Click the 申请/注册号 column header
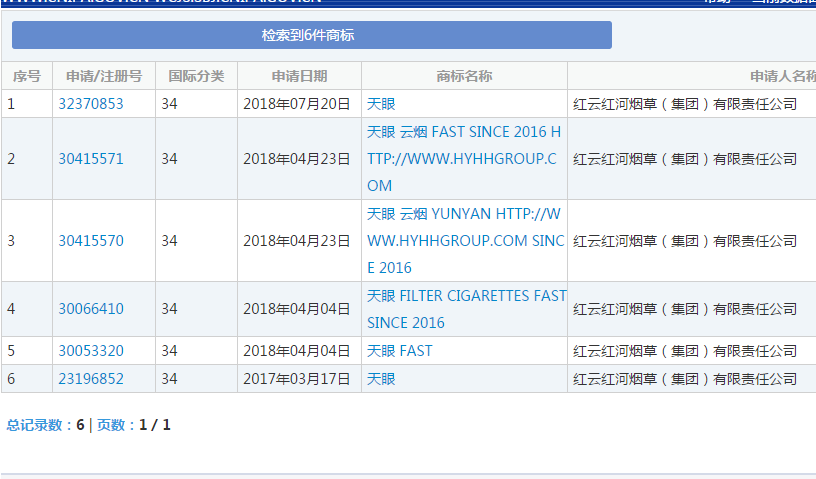Screen dimensions: 816x479 [104, 76]
